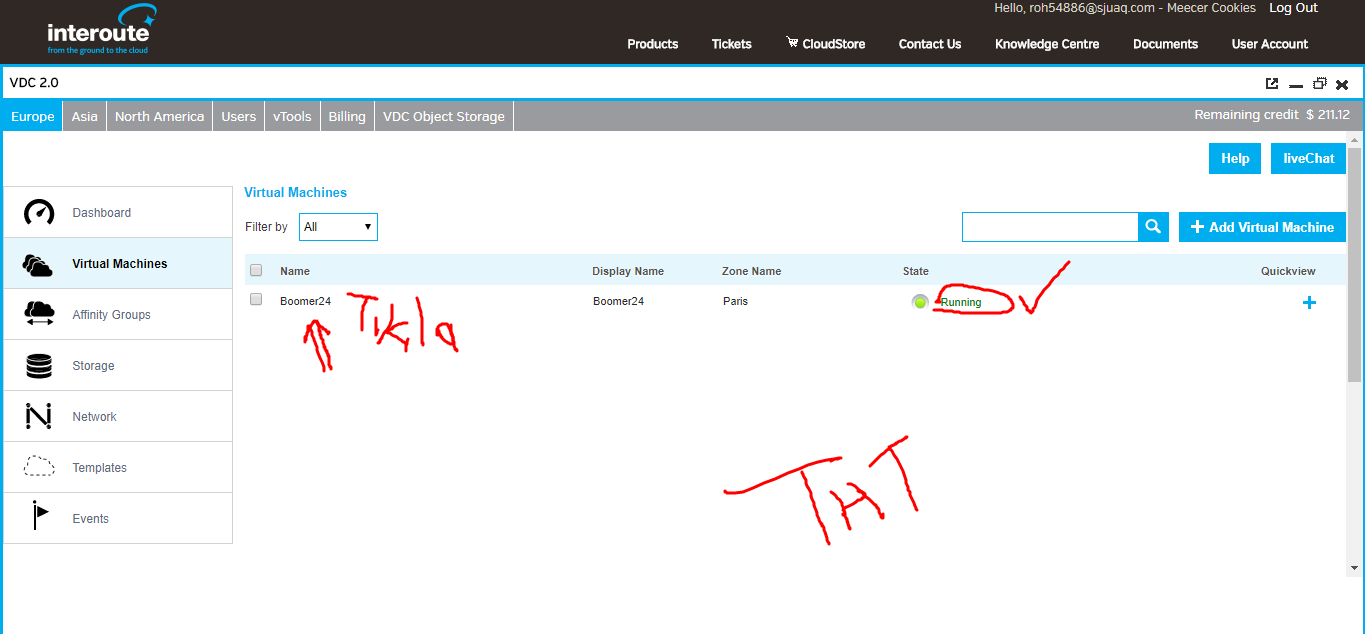Select Storage in the sidebar

point(118,365)
